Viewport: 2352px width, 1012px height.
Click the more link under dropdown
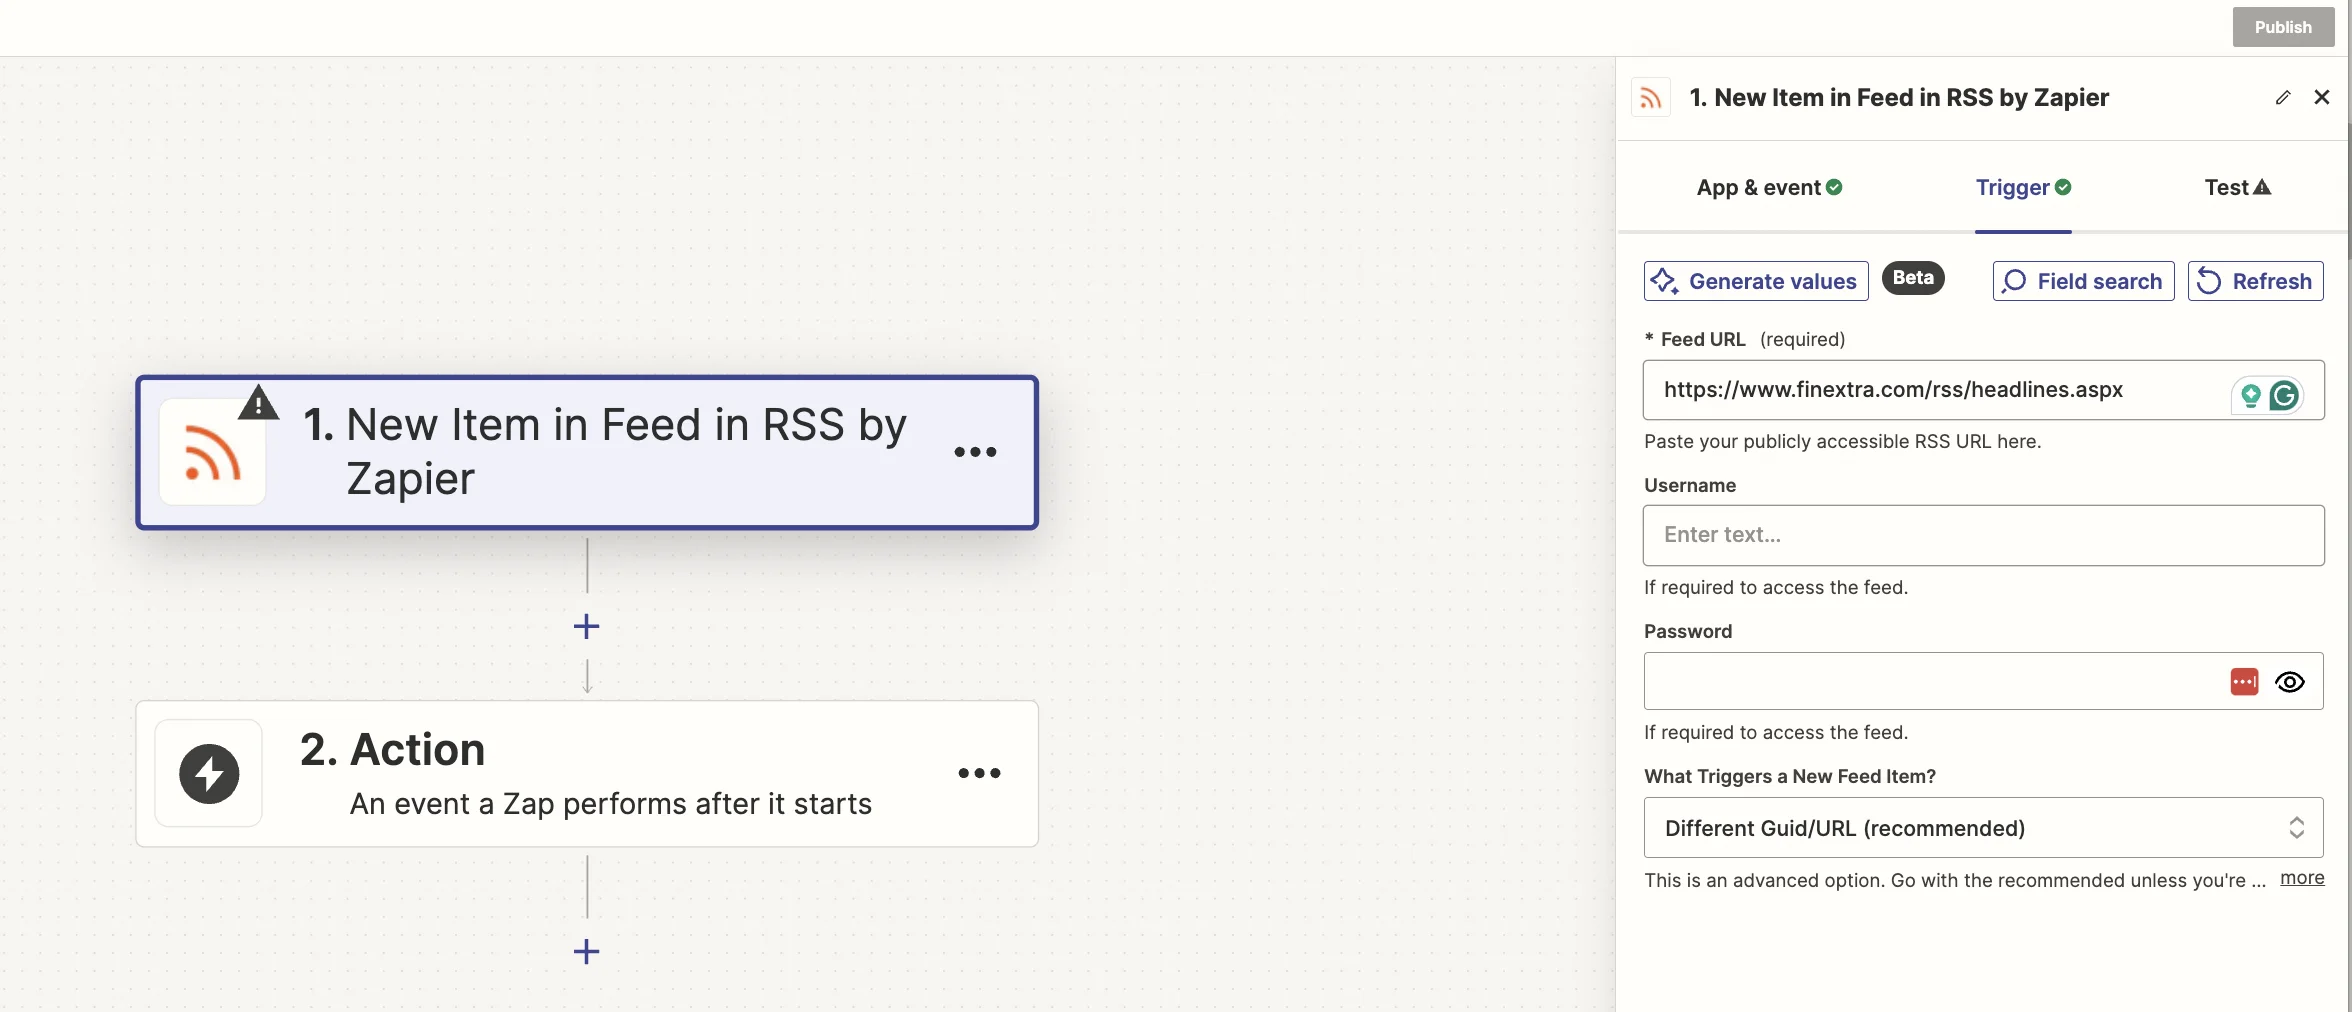pyautogui.click(x=2302, y=878)
